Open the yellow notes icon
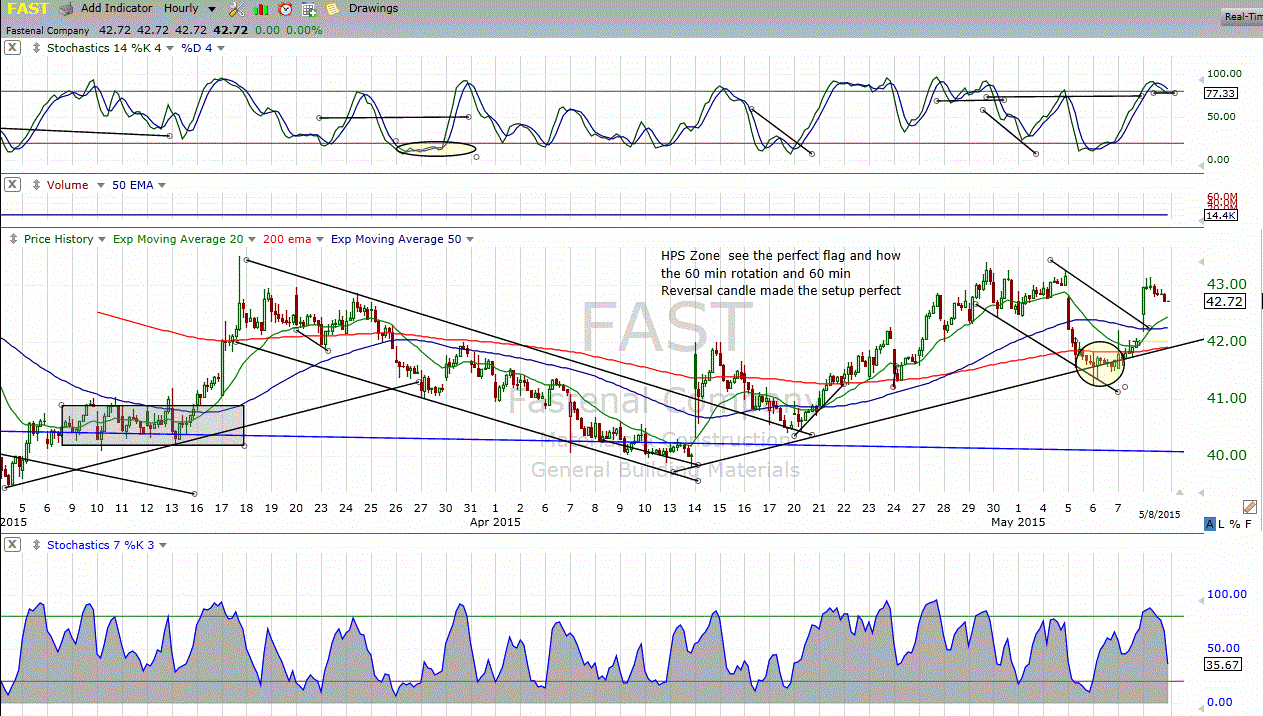 point(332,9)
